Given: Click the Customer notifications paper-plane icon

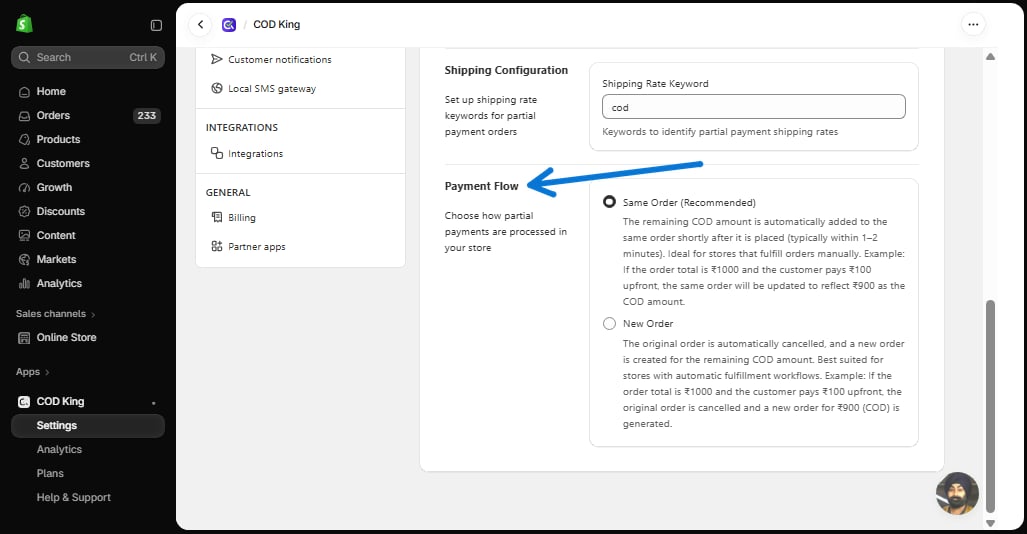Looking at the screenshot, I should (x=217, y=59).
